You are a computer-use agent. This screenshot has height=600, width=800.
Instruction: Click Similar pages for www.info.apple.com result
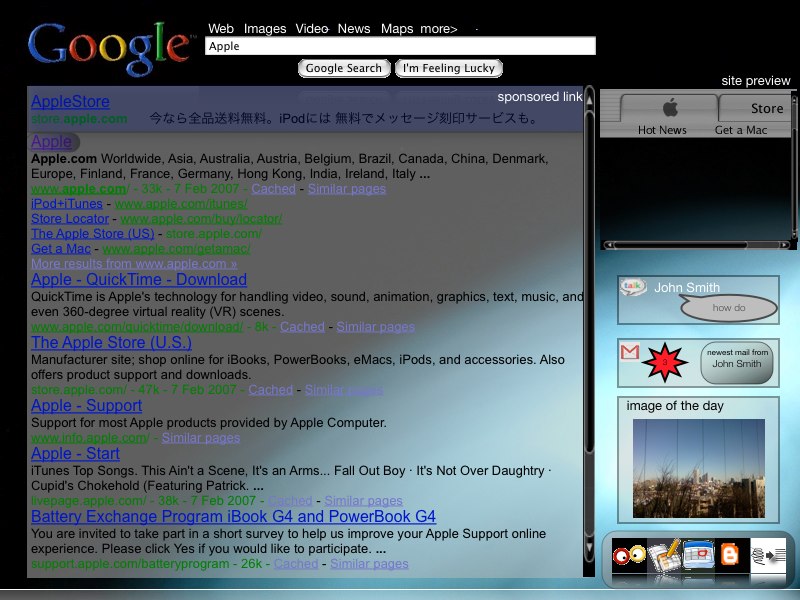pos(201,438)
